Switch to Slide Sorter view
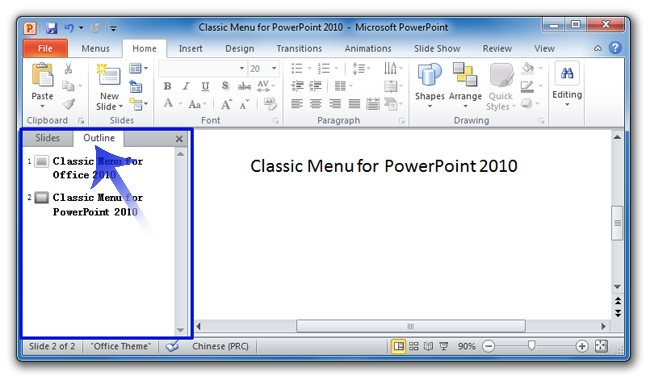 414,346
